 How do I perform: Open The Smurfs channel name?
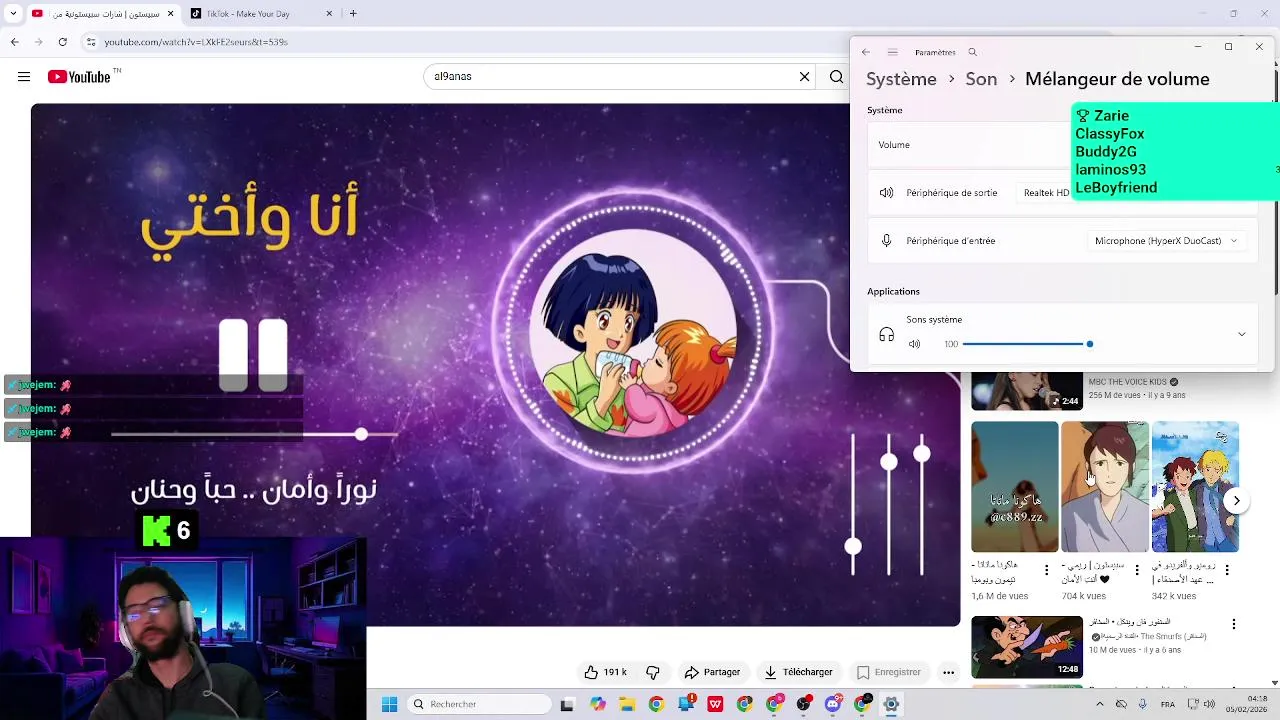[1149, 636]
